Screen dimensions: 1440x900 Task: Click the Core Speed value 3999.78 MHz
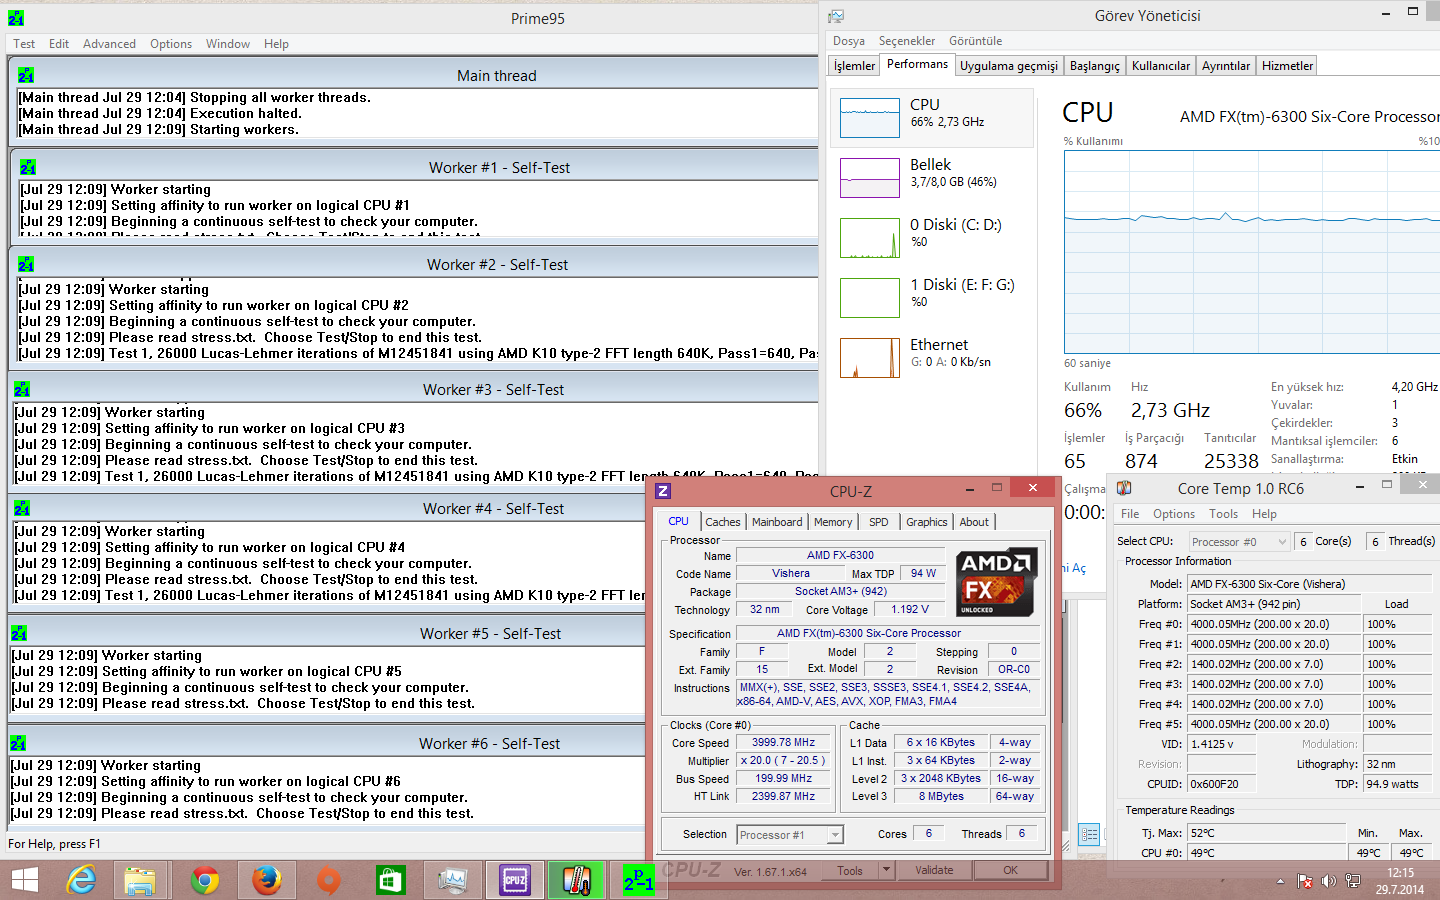[783, 743]
